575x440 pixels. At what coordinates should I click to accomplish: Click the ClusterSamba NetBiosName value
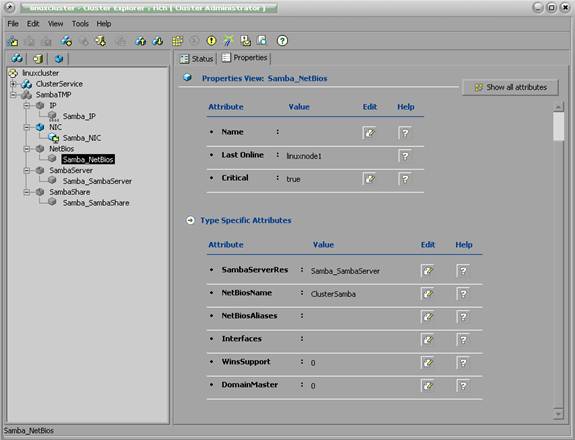coord(333,294)
